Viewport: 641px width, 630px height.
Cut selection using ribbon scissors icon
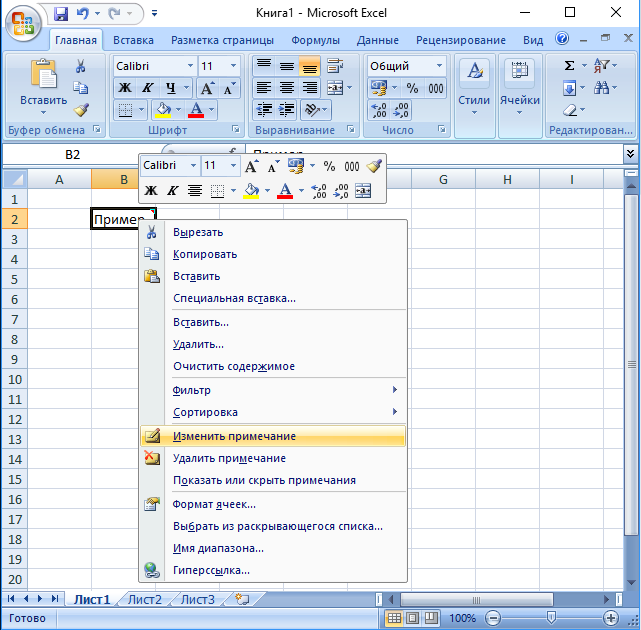[x=81, y=66]
